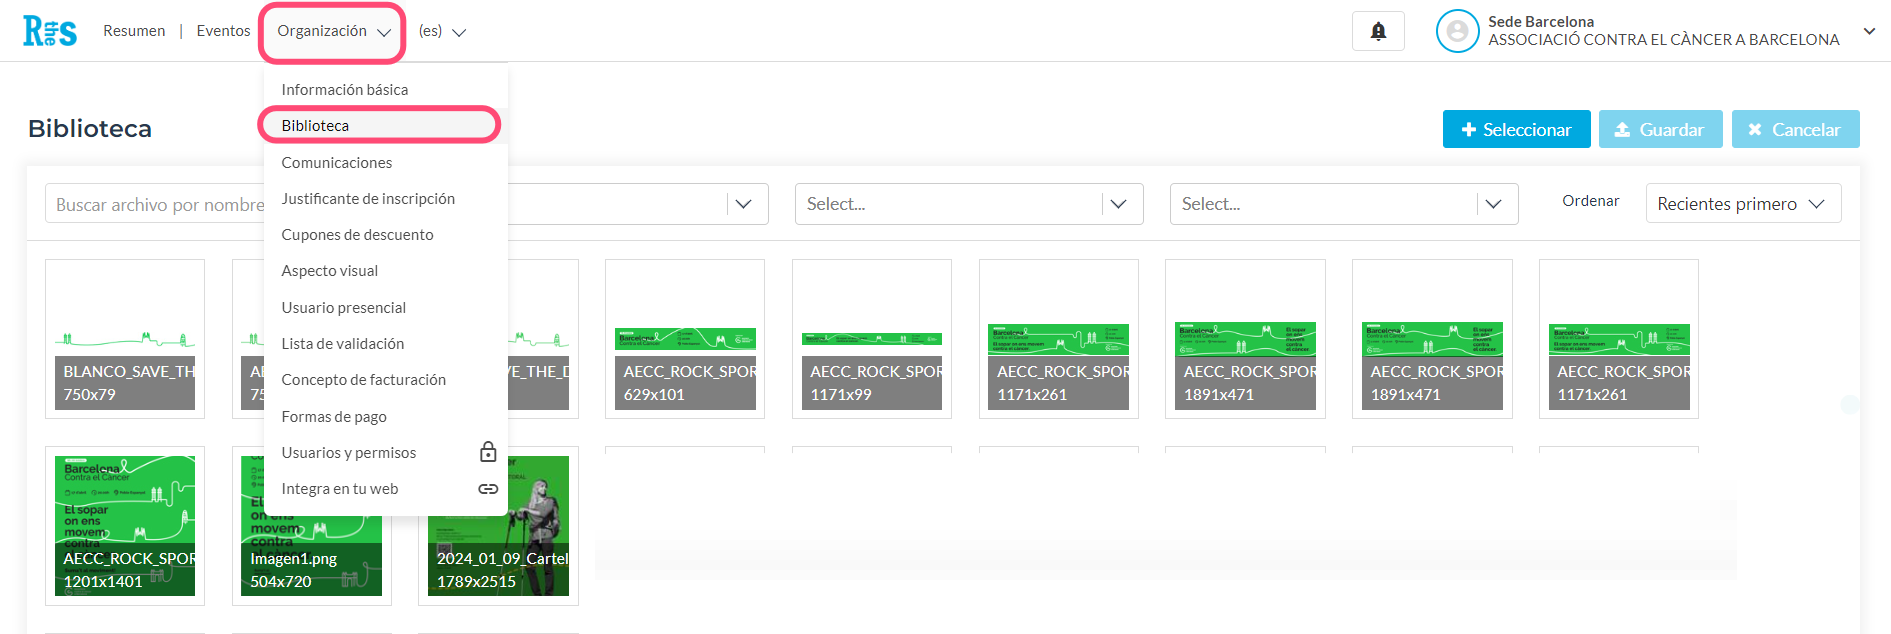The image size is (1891, 634).
Task: Select Información básica menu entry
Action: point(386,90)
